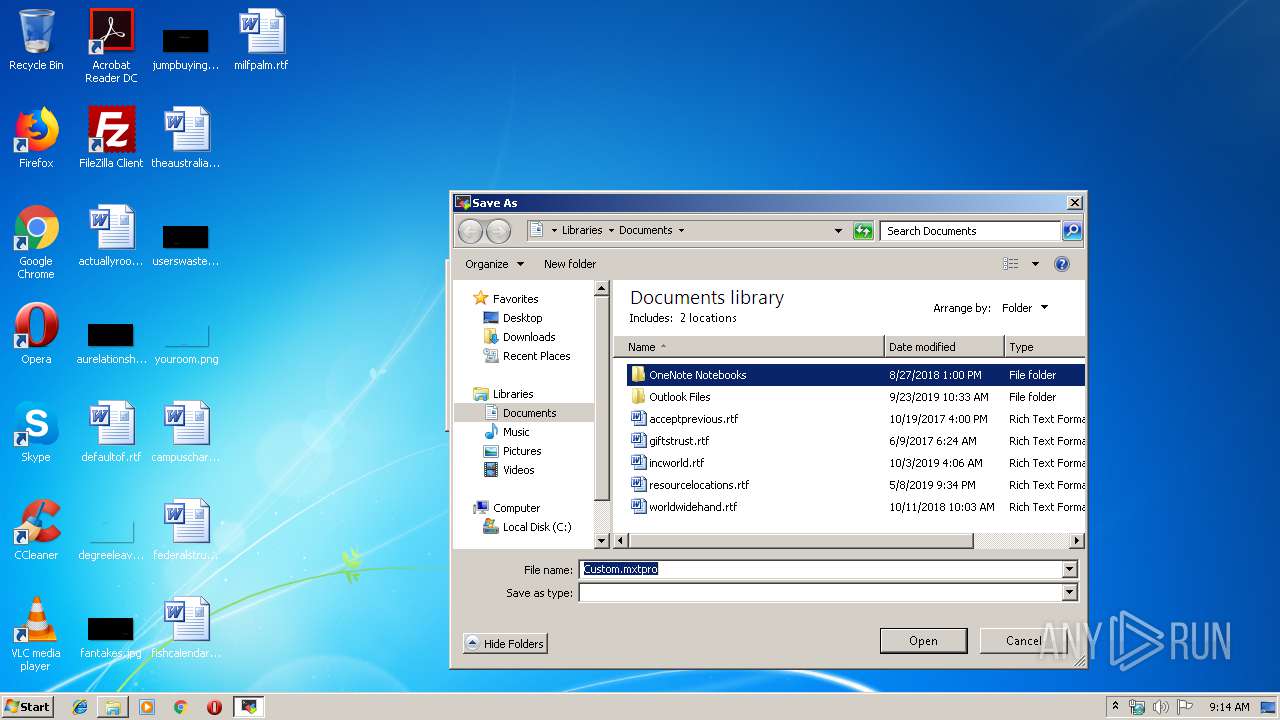Open FileZilla Client shortcut
Screen dimensions: 1280x720
pyautogui.click(x=111, y=138)
